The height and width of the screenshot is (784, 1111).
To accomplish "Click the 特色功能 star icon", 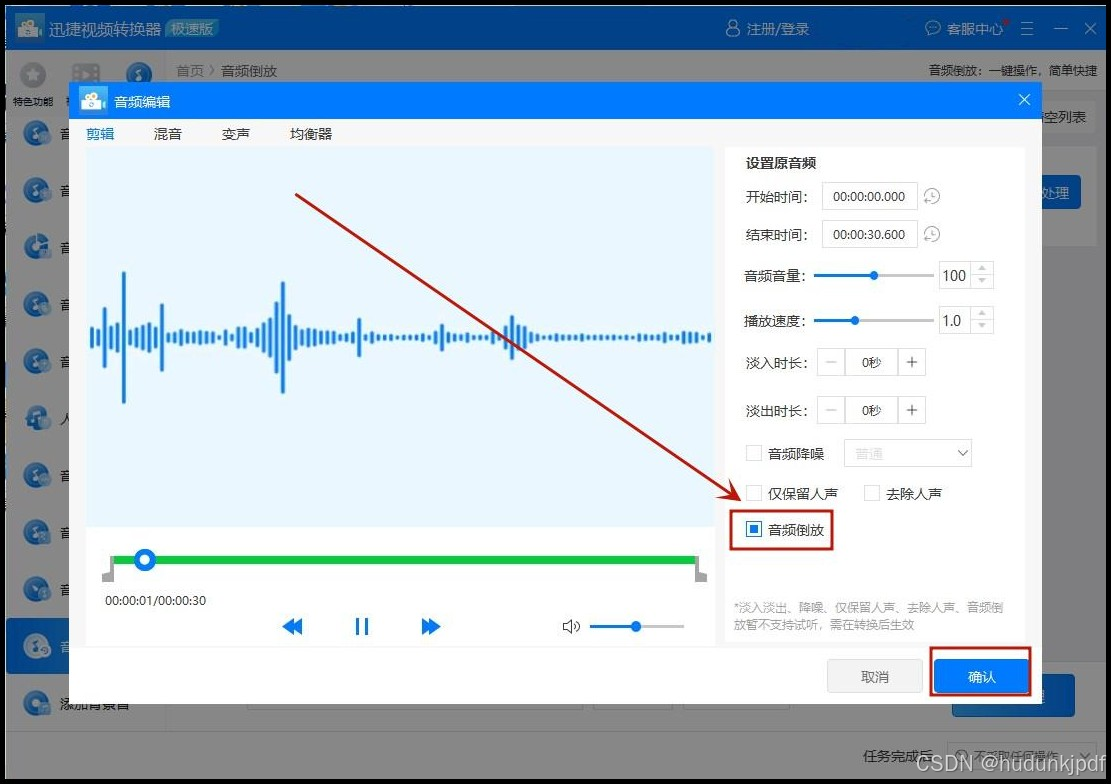I will click(x=33, y=75).
